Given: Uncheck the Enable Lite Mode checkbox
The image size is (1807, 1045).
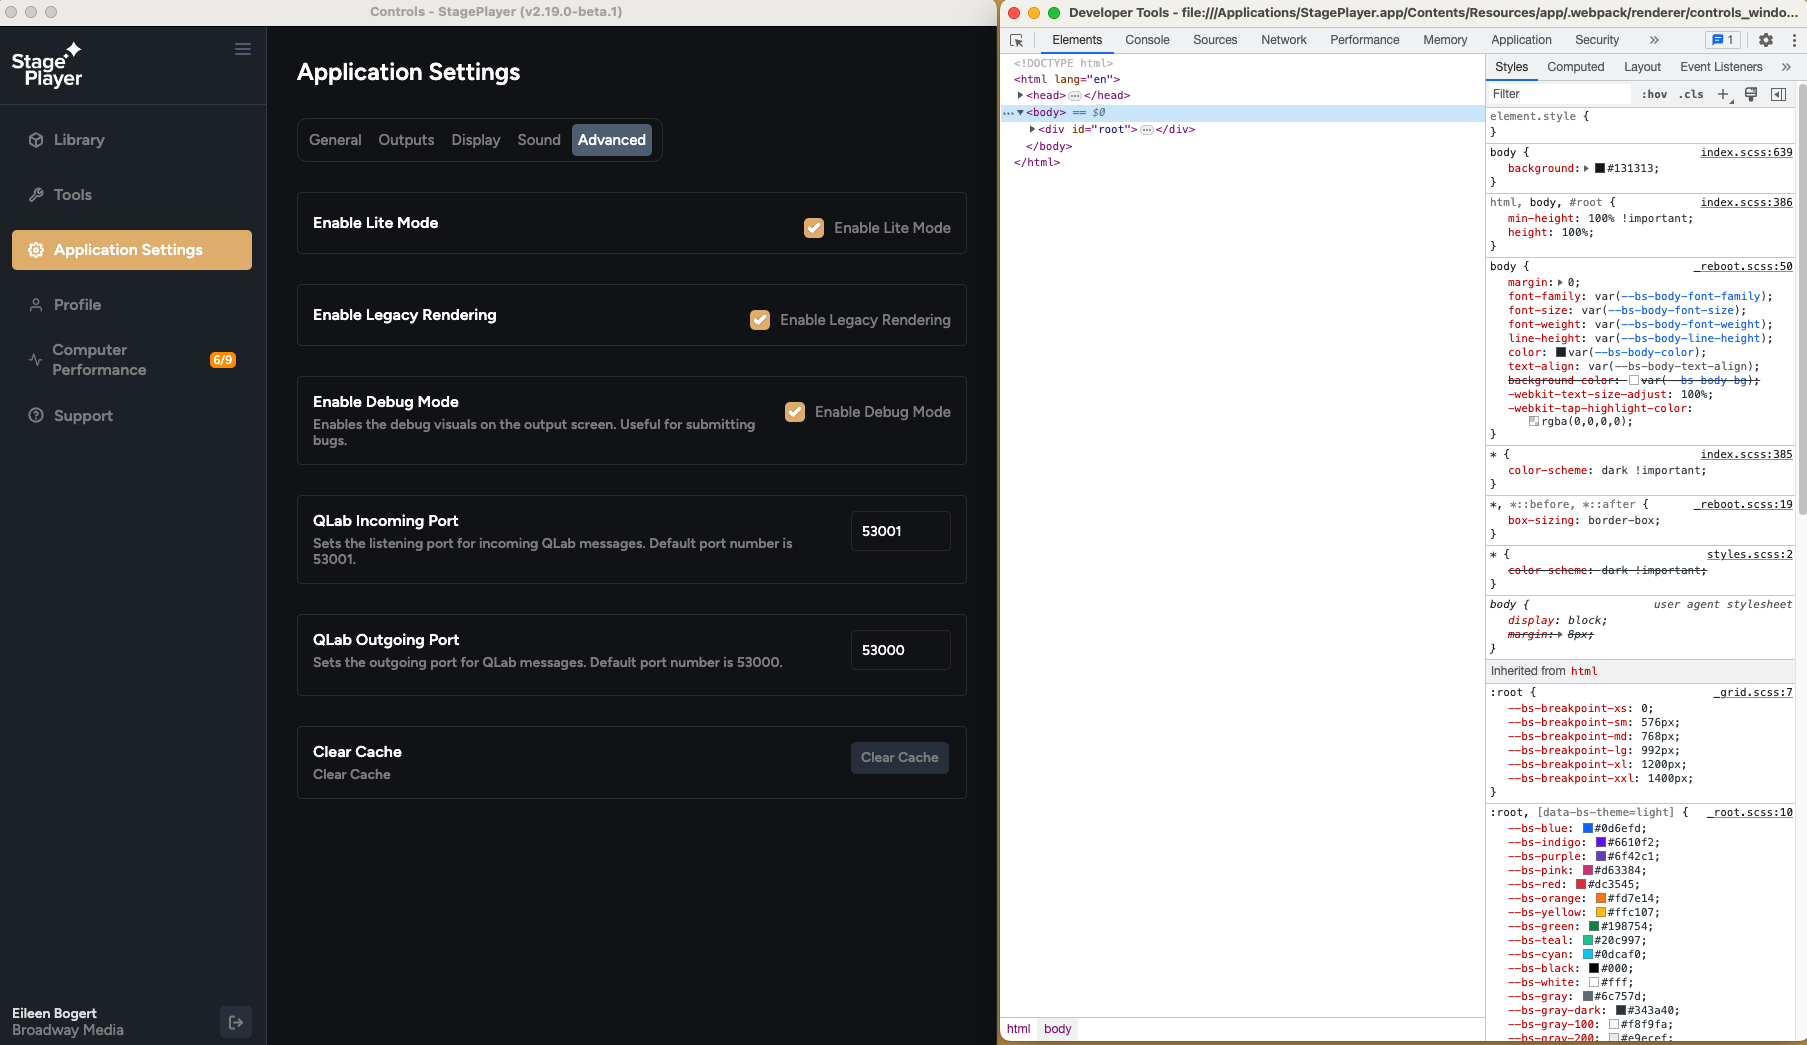Looking at the screenshot, I should [814, 228].
